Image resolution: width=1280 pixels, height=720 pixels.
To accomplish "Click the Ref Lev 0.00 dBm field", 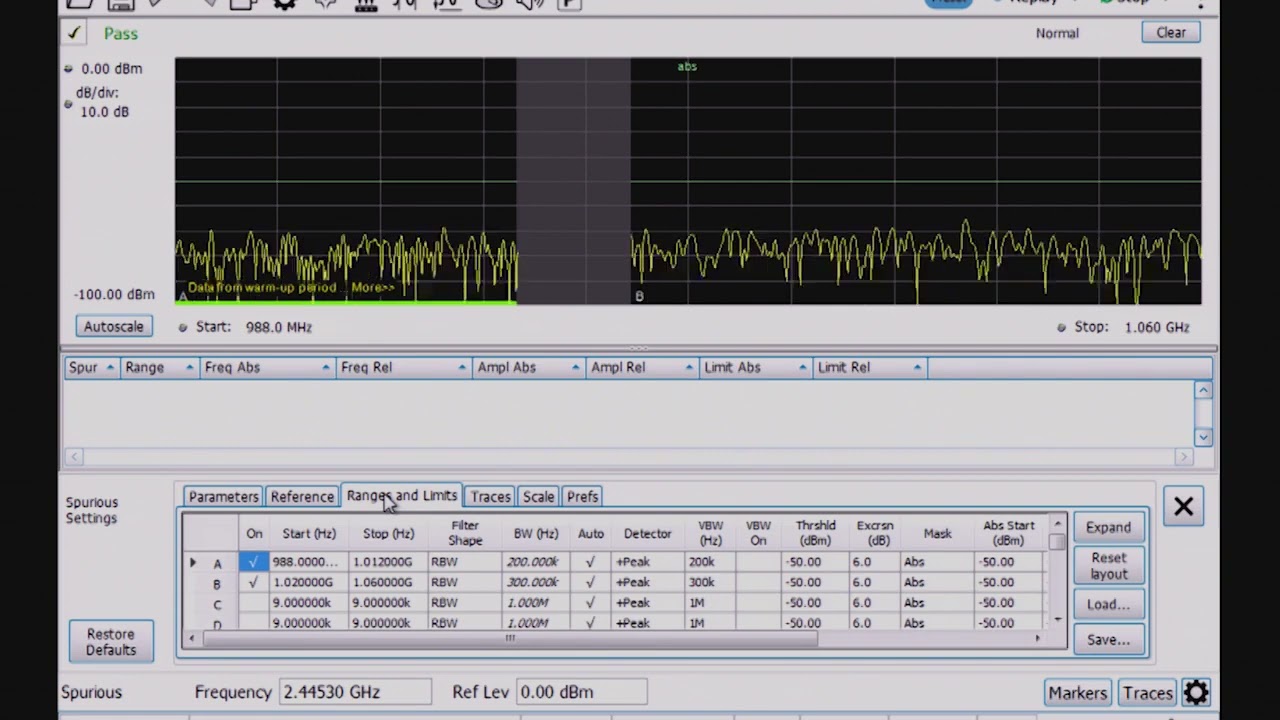I will tap(581, 692).
